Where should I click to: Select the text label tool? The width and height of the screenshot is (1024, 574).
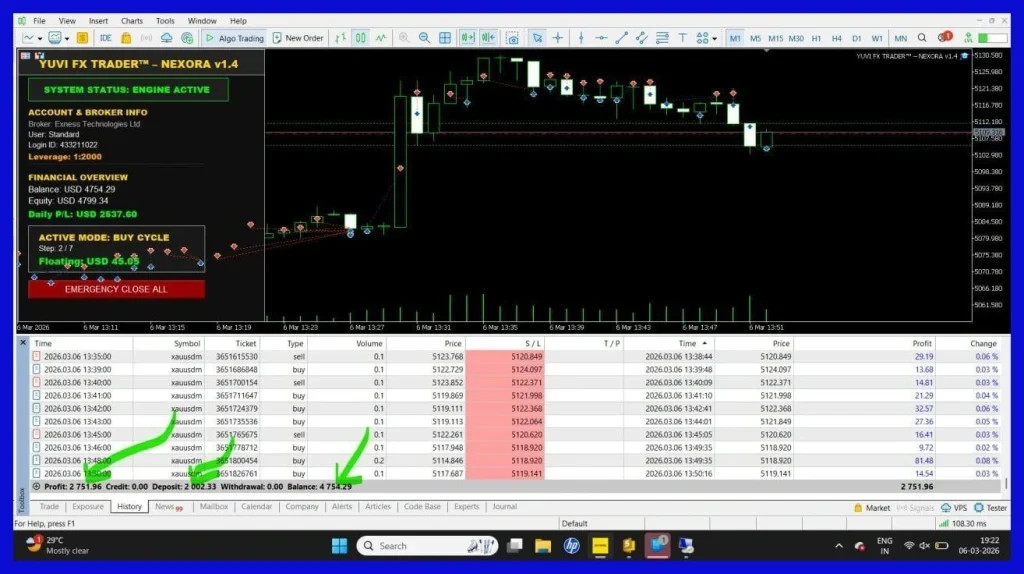pyautogui.click(x=682, y=38)
